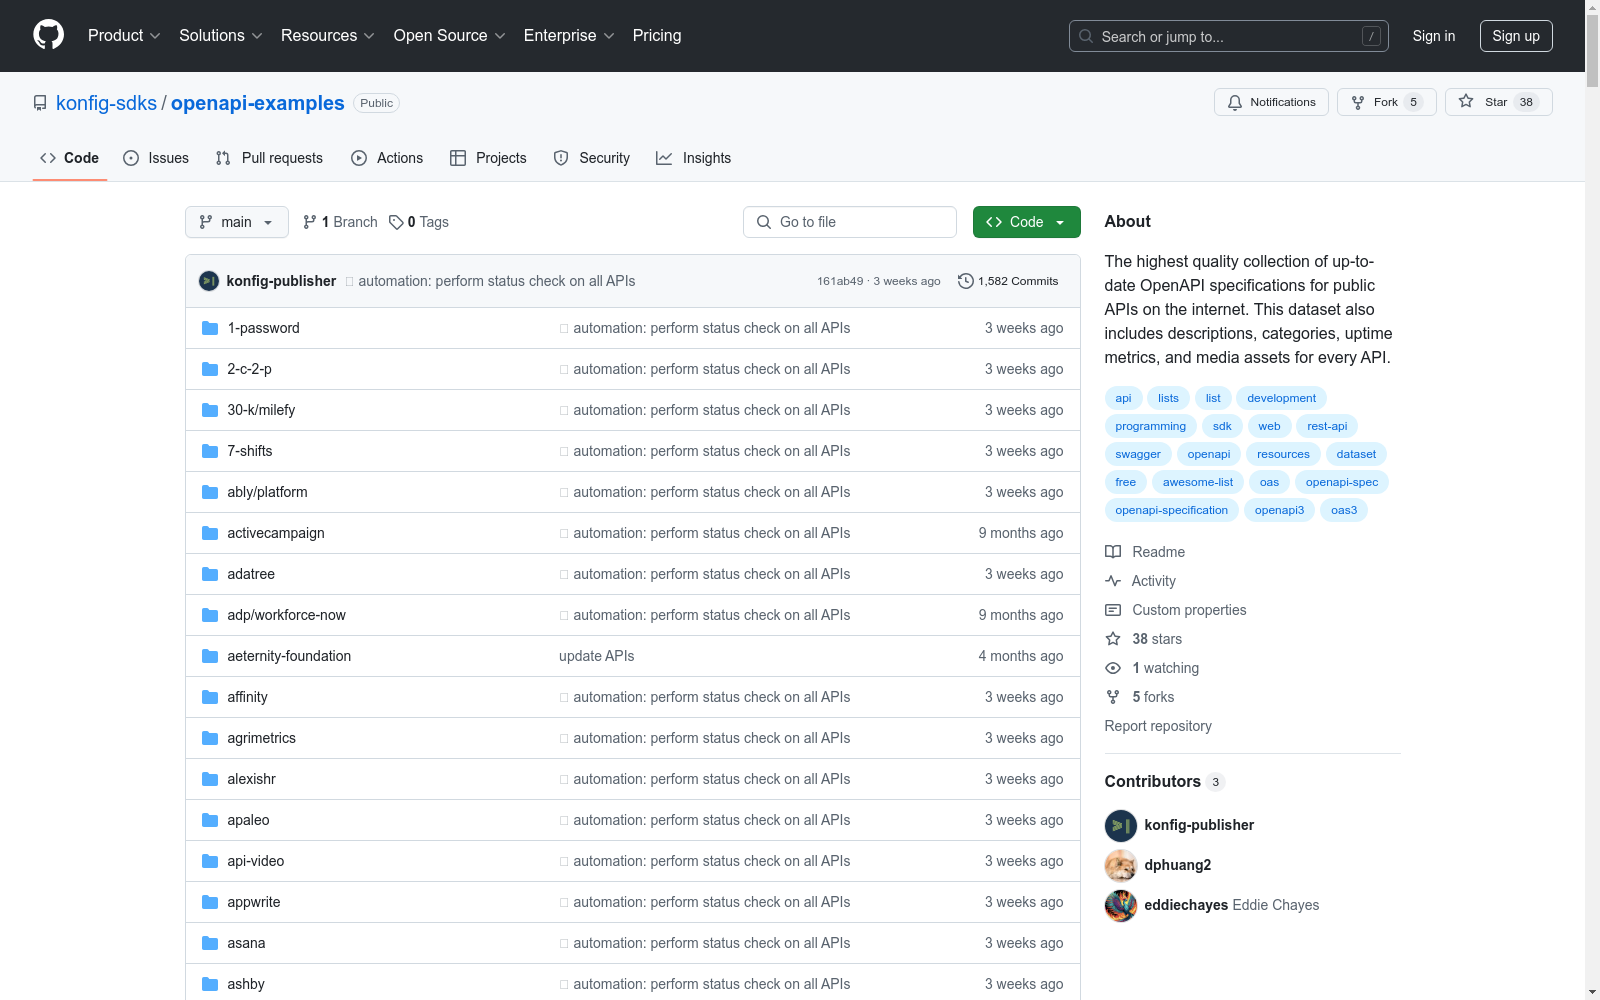Open commit hash 161ab49
The image size is (1600, 1000).
click(x=840, y=281)
